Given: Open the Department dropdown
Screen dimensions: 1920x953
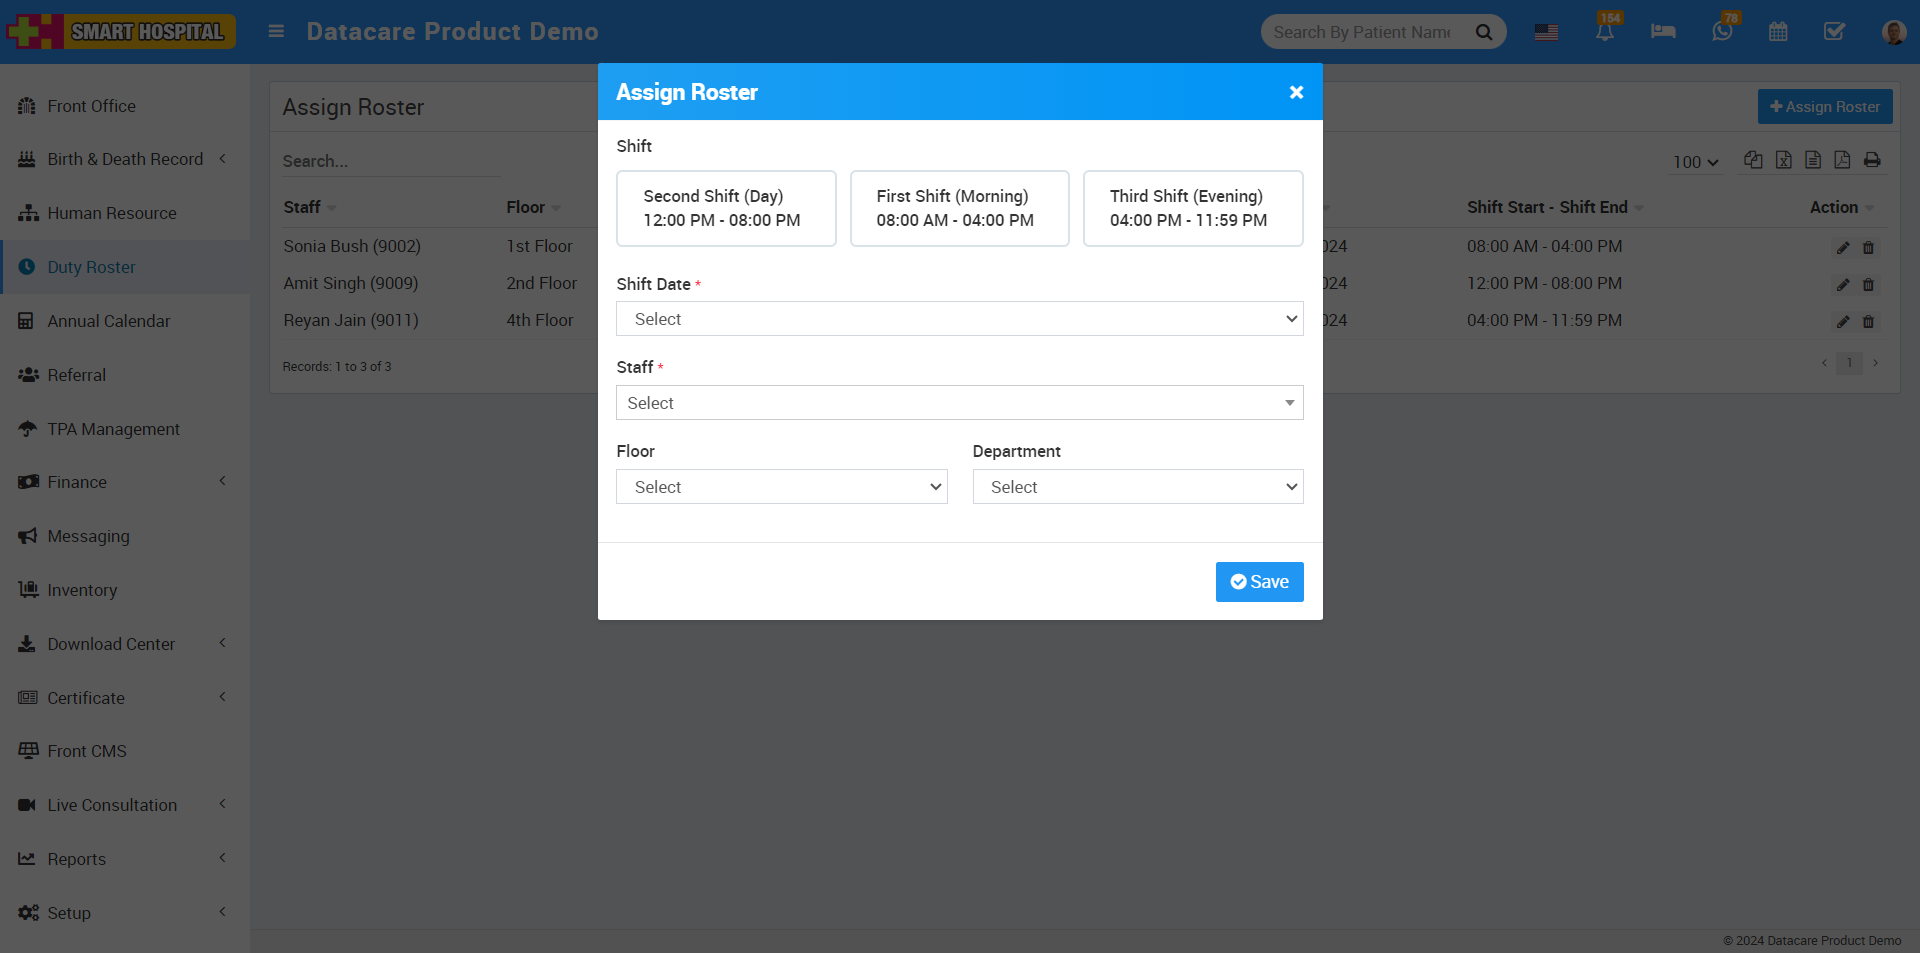Looking at the screenshot, I should pos(1137,486).
